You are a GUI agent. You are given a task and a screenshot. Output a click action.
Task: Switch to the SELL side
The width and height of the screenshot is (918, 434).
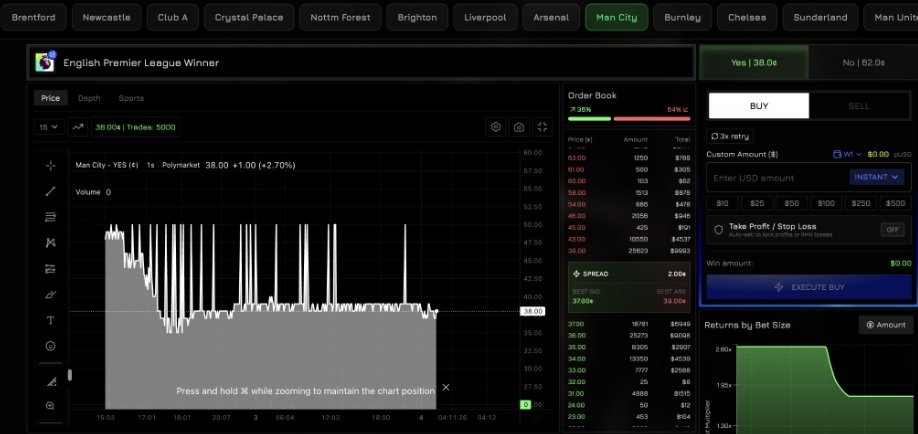pyautogui.click(x=859, y=106)
